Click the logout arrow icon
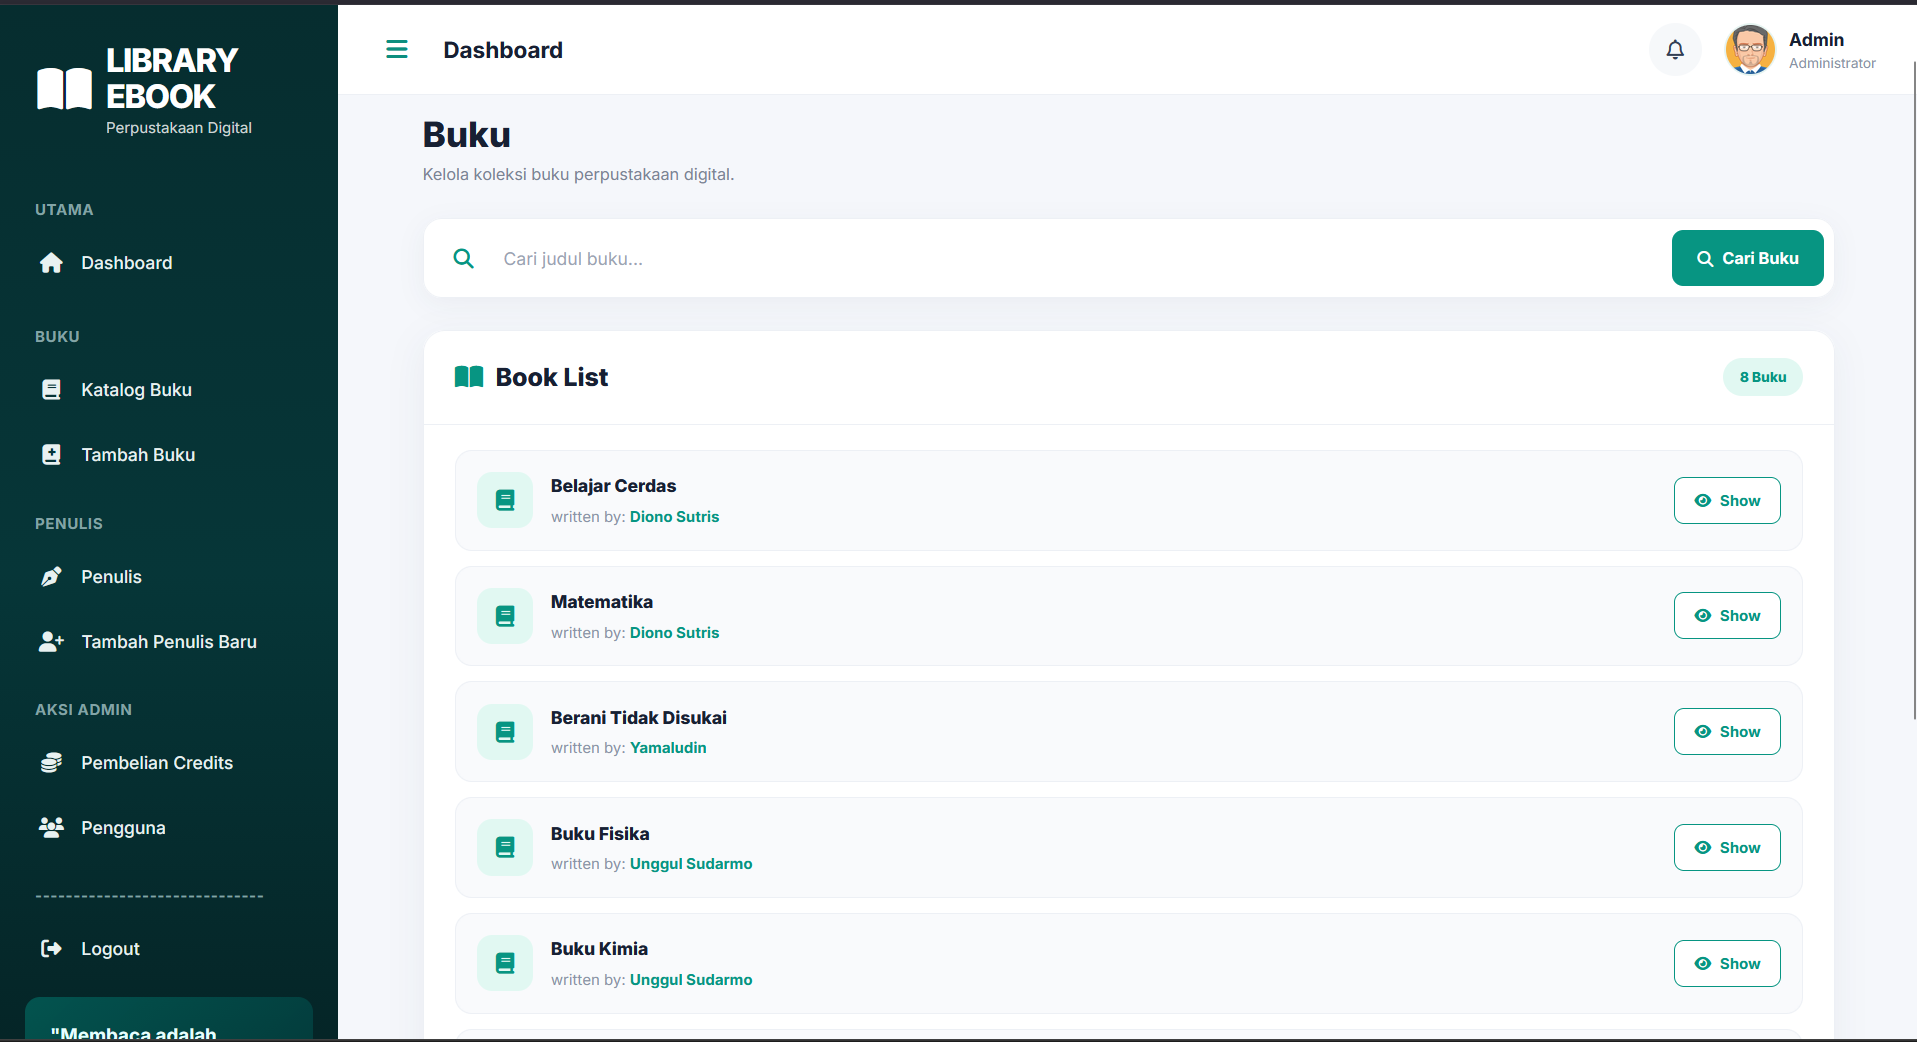This screenshot has height=1042, width=1917. pyautogui.click(x=51, y=949)
